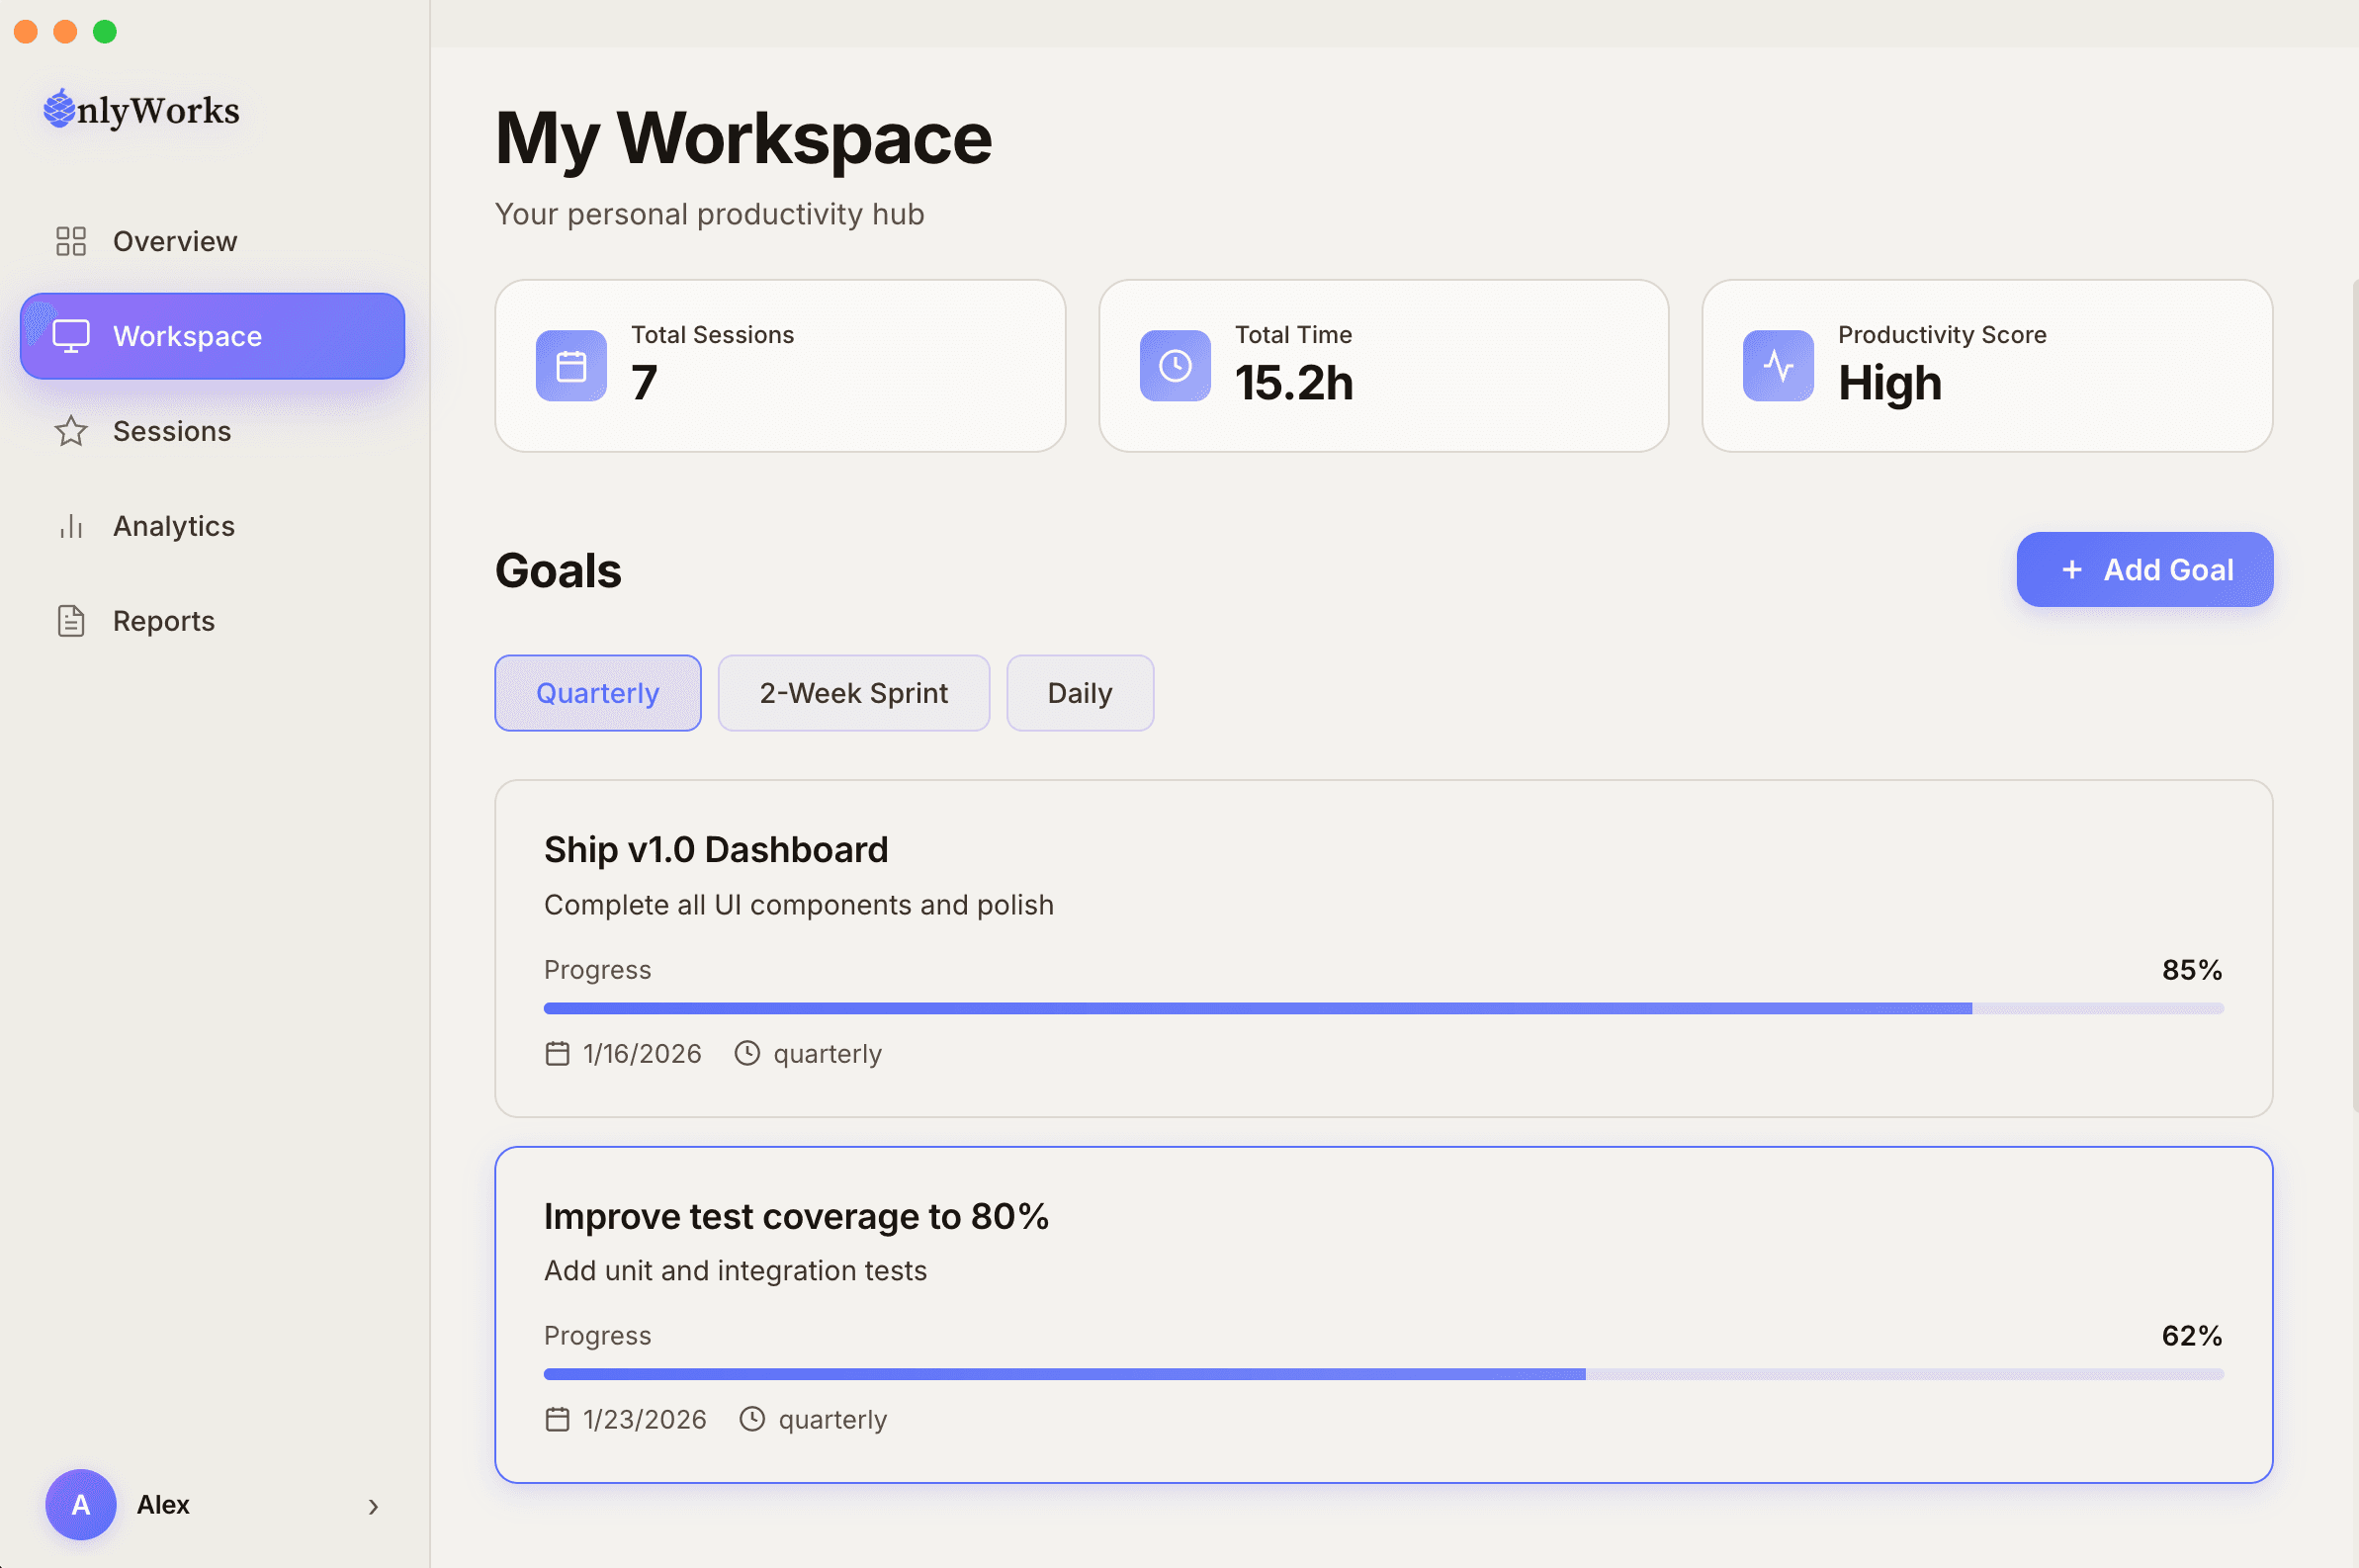Screen dimensions: 2359x1568
Task: Click the Total Time clock icon
Action: 1175,366
